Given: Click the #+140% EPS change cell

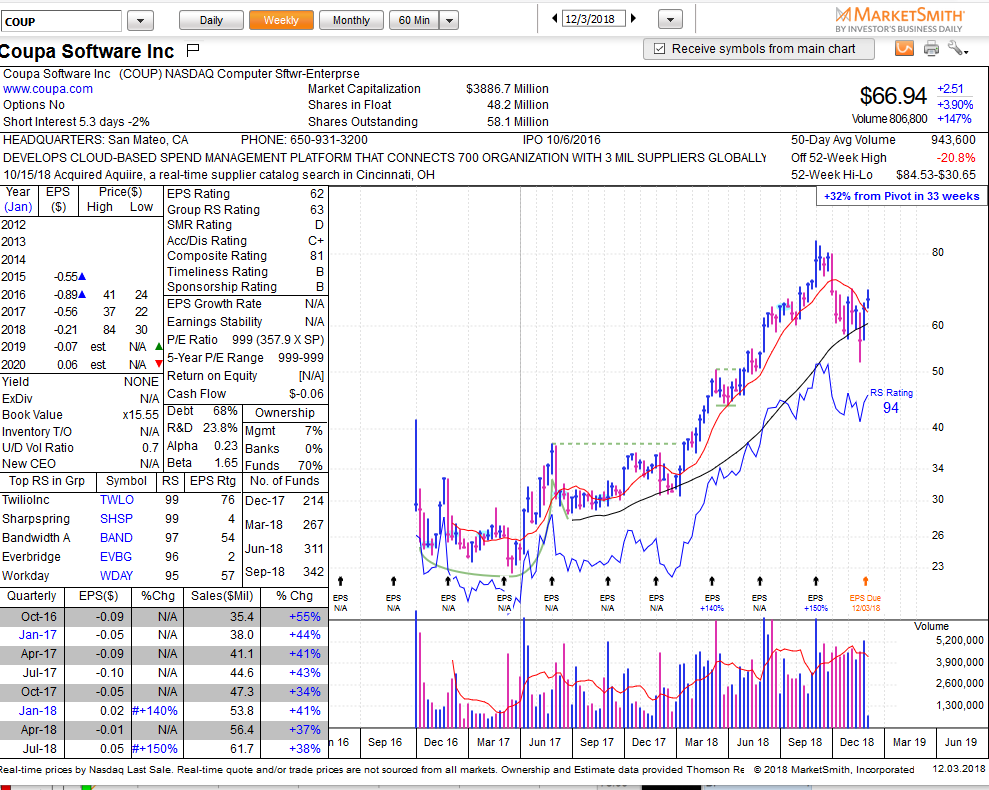Looking at the screenshot, I should tap(155, 710).
